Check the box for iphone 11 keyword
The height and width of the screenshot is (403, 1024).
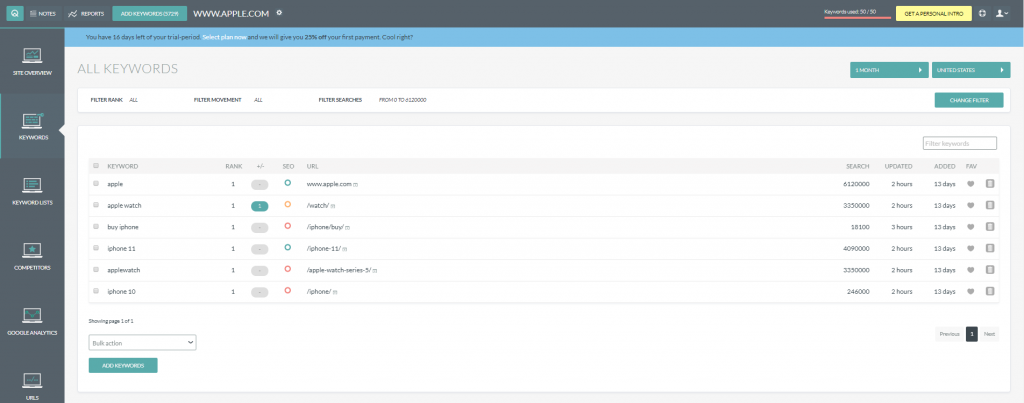tap(96, 248)
